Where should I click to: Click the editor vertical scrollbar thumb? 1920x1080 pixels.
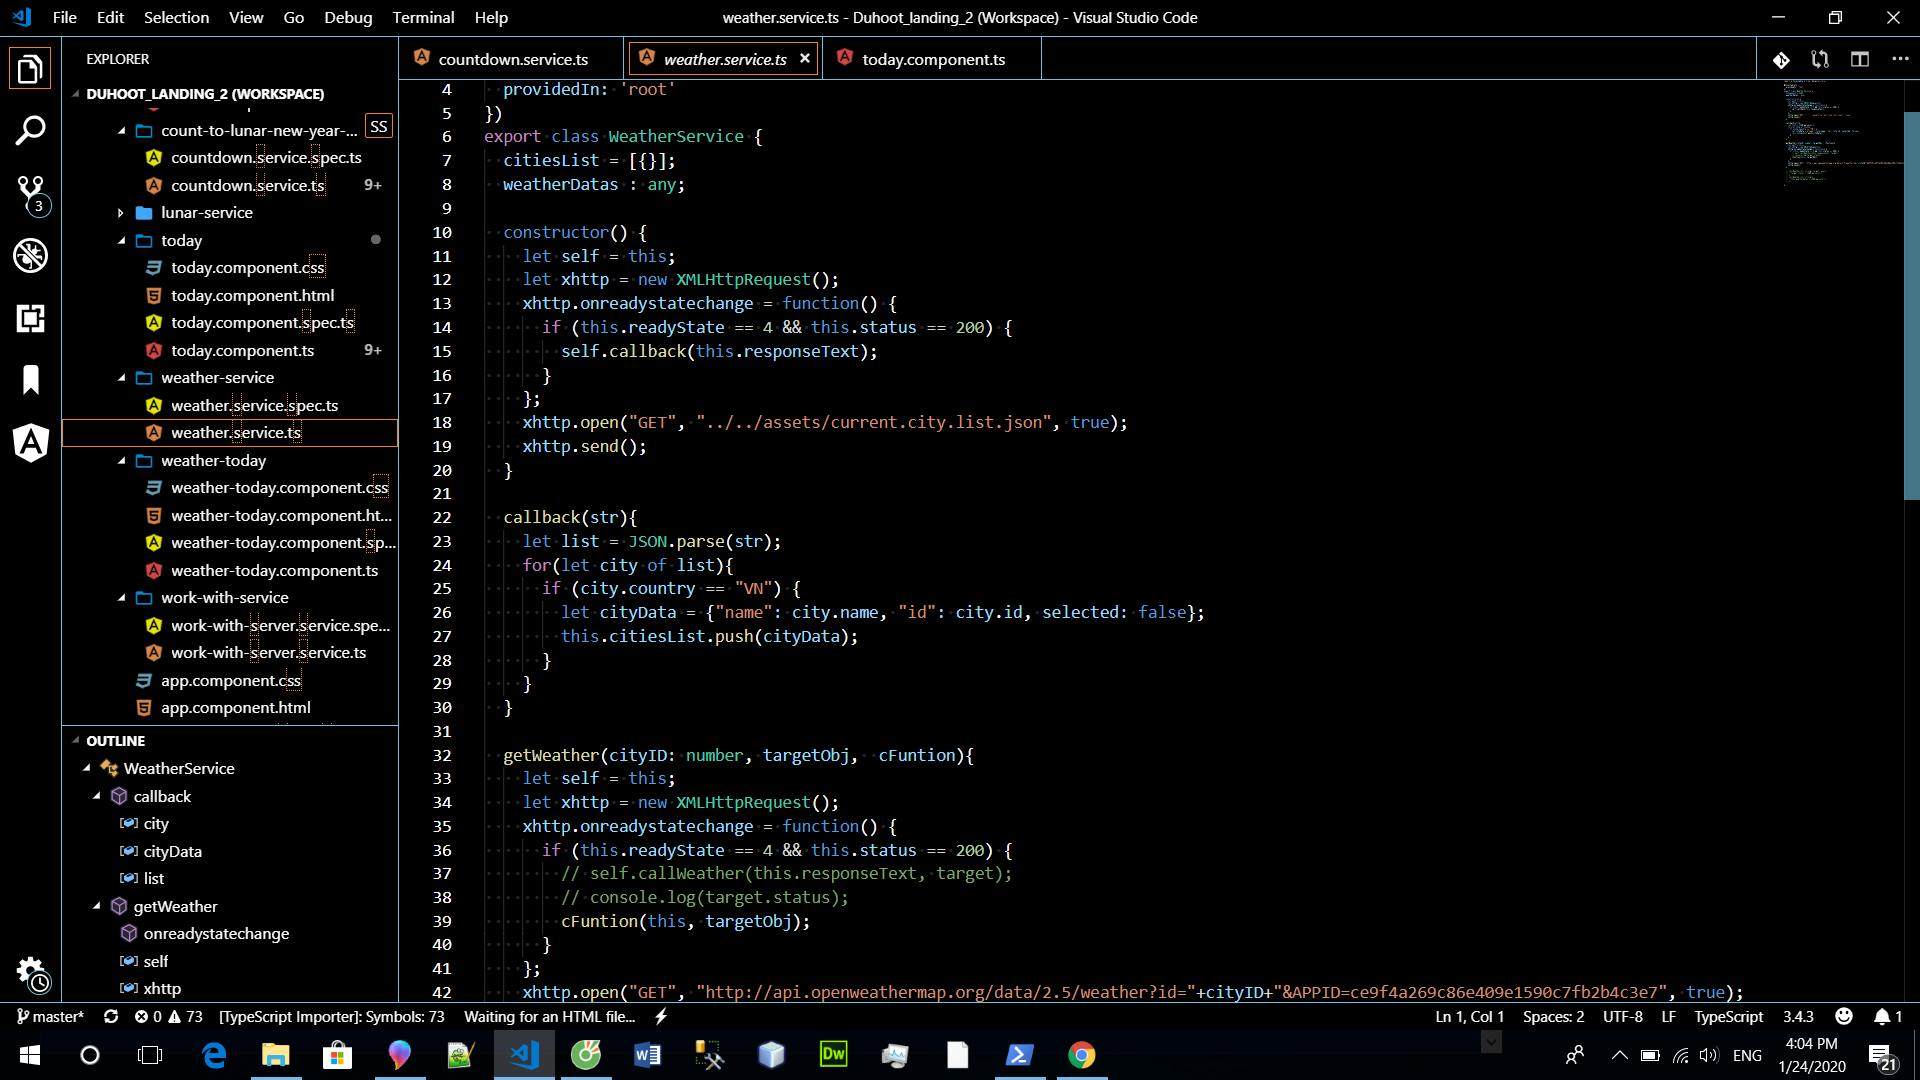point(1911,305)
